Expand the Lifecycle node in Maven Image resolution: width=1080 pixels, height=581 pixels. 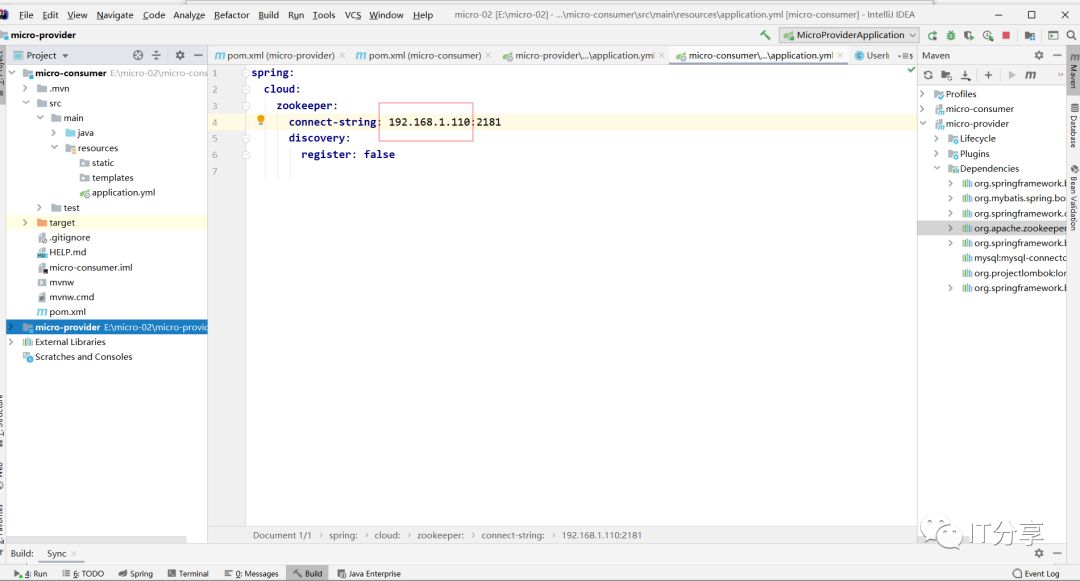point(937,138)
